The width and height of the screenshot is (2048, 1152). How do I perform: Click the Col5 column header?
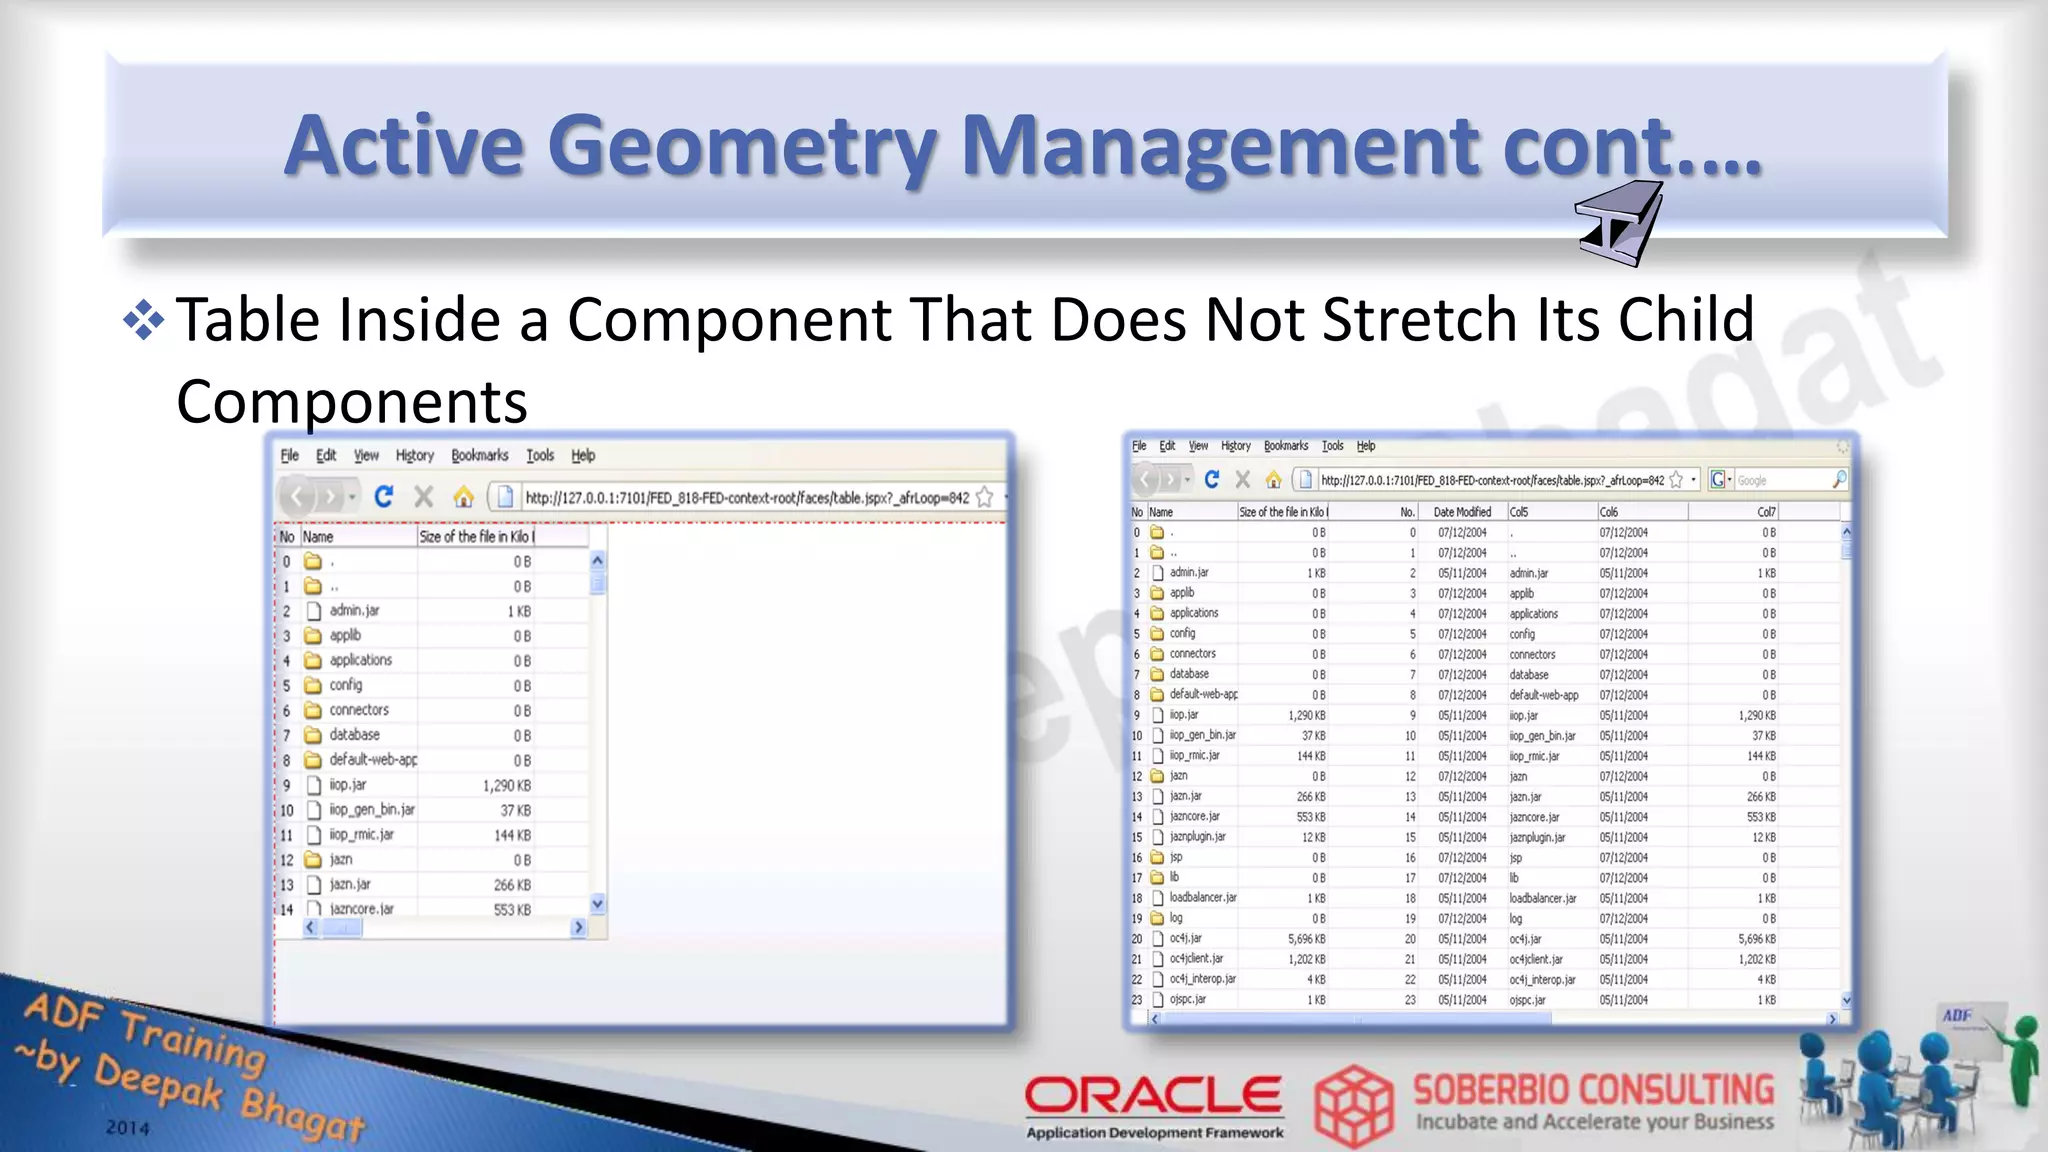coord(1519,512)
